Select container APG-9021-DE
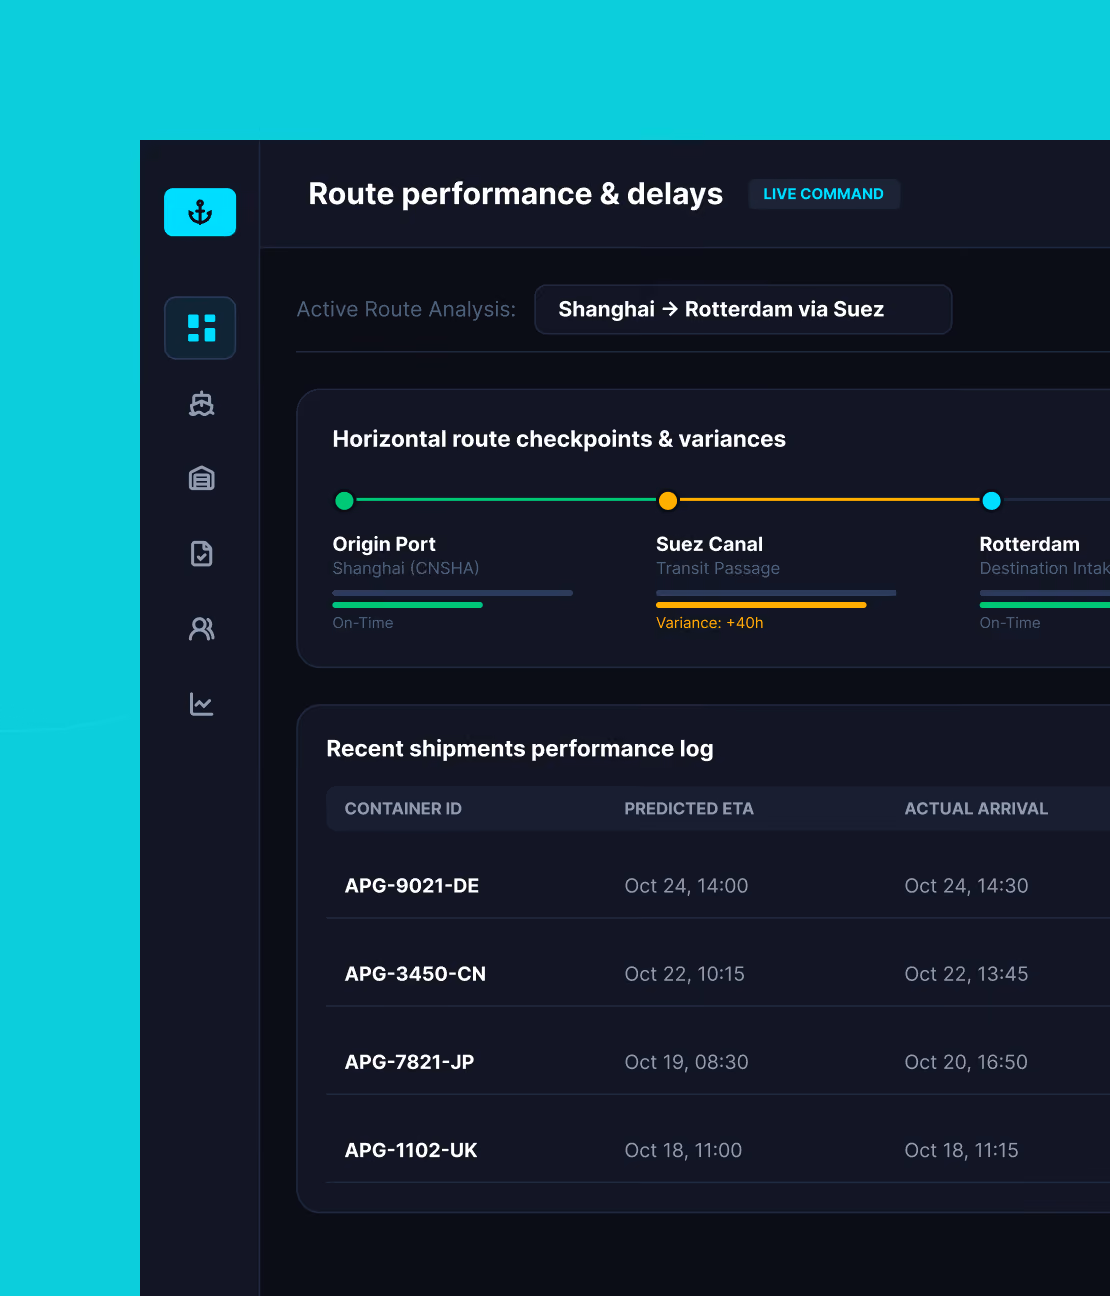This screenshot has width=1110, height=1296. click(x=411, y=886)
